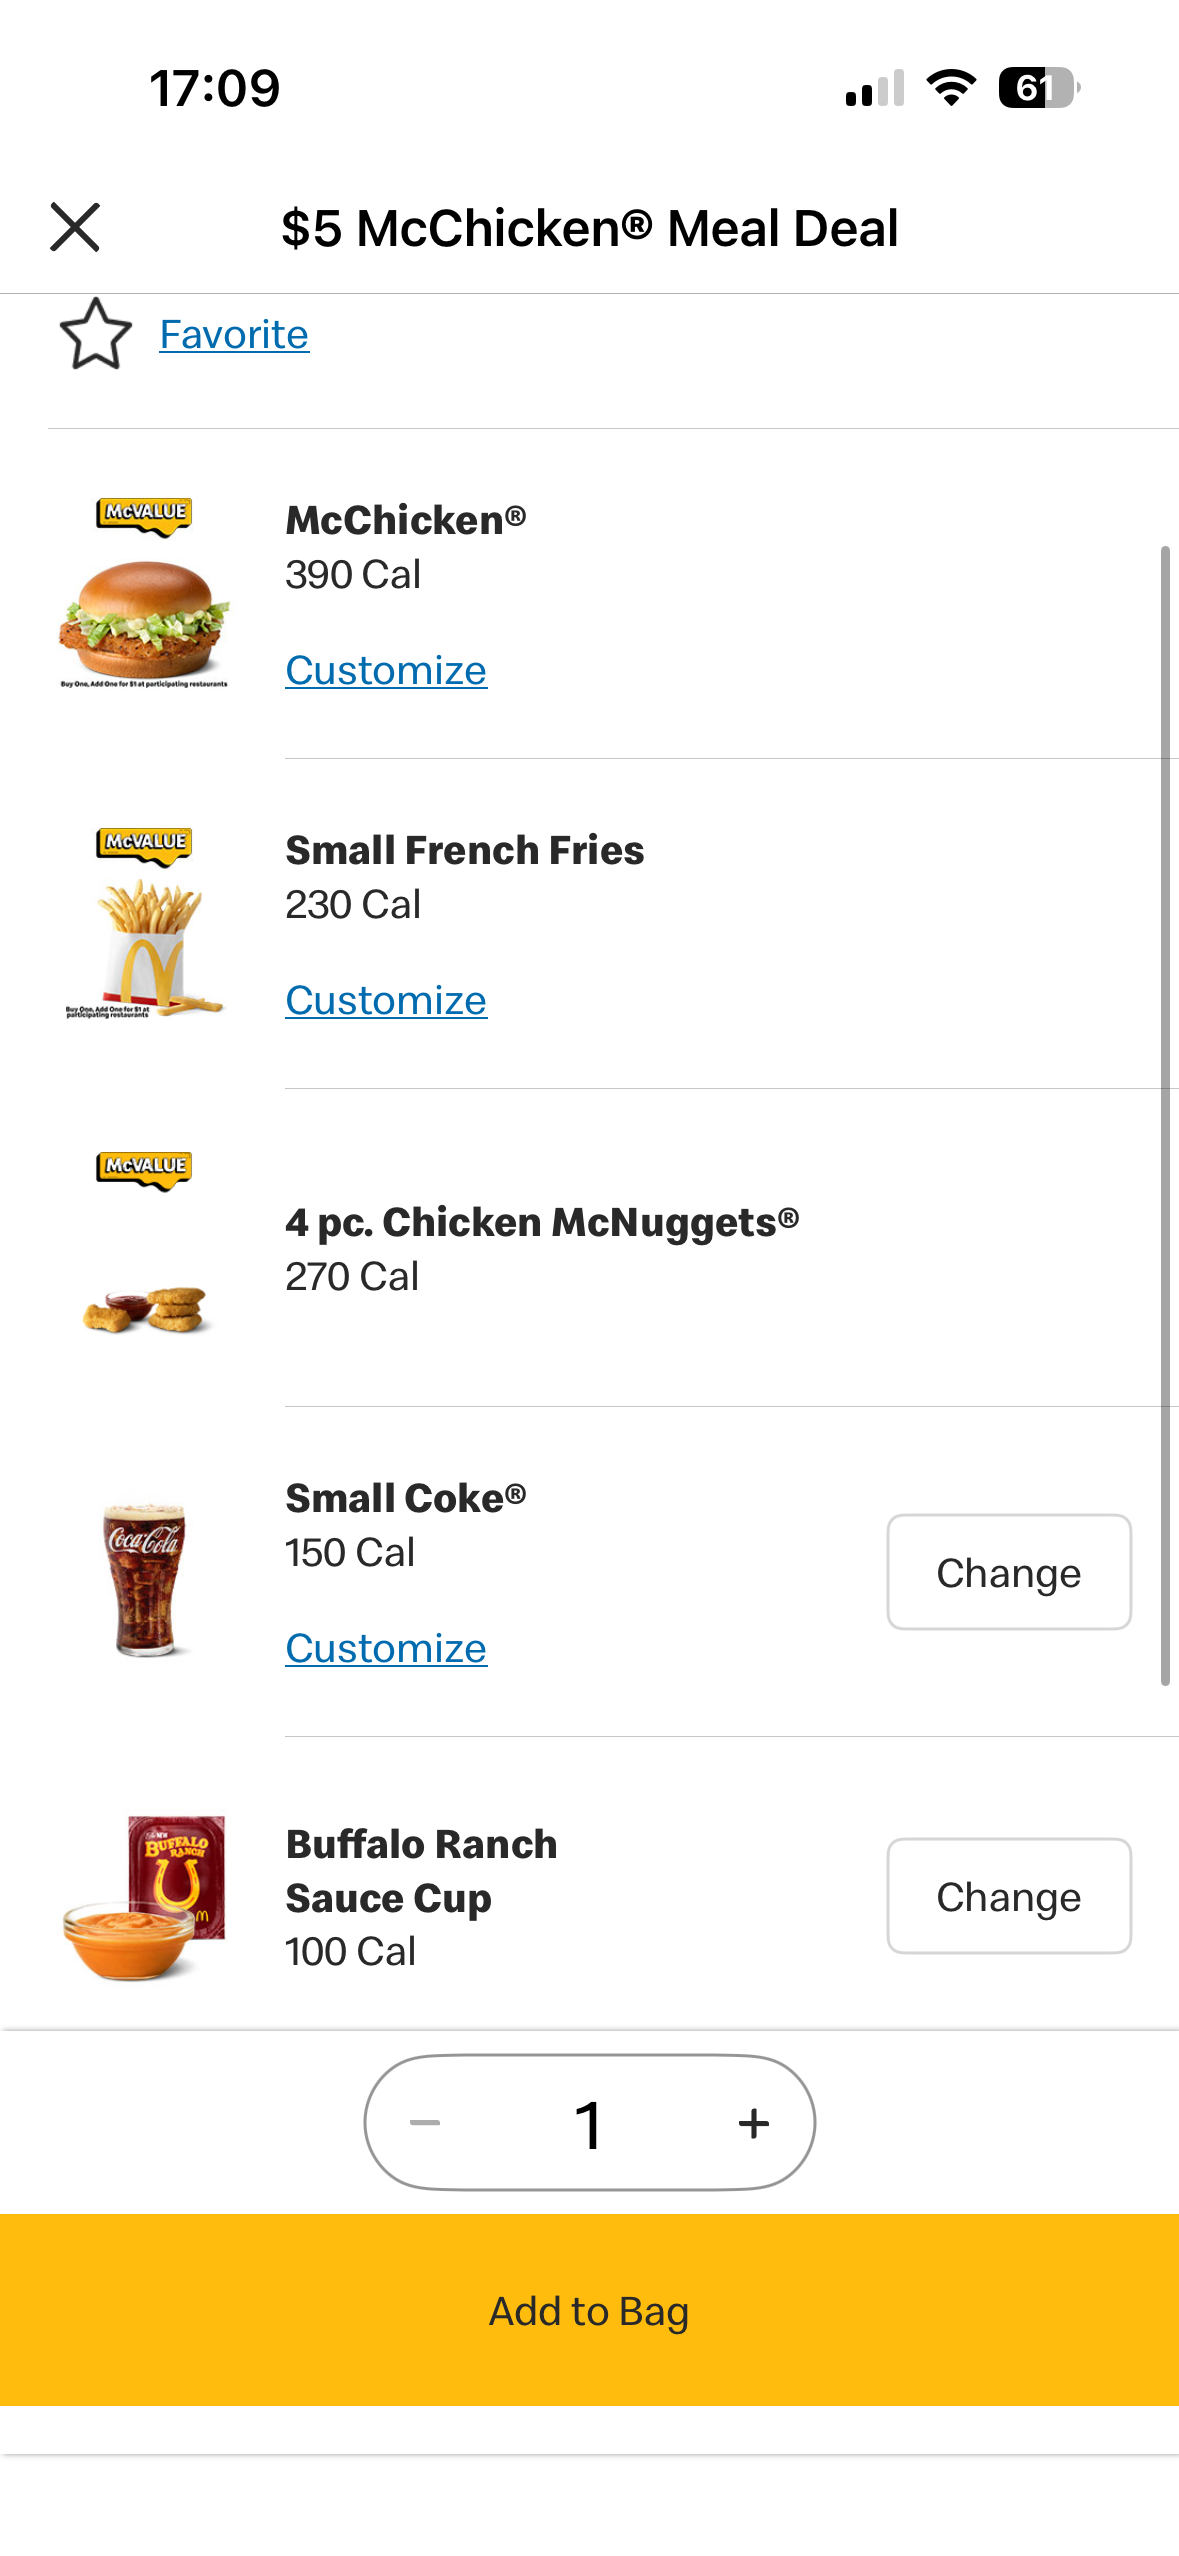Tap the McValue badge above the McChicken

[x=145, y=514]
